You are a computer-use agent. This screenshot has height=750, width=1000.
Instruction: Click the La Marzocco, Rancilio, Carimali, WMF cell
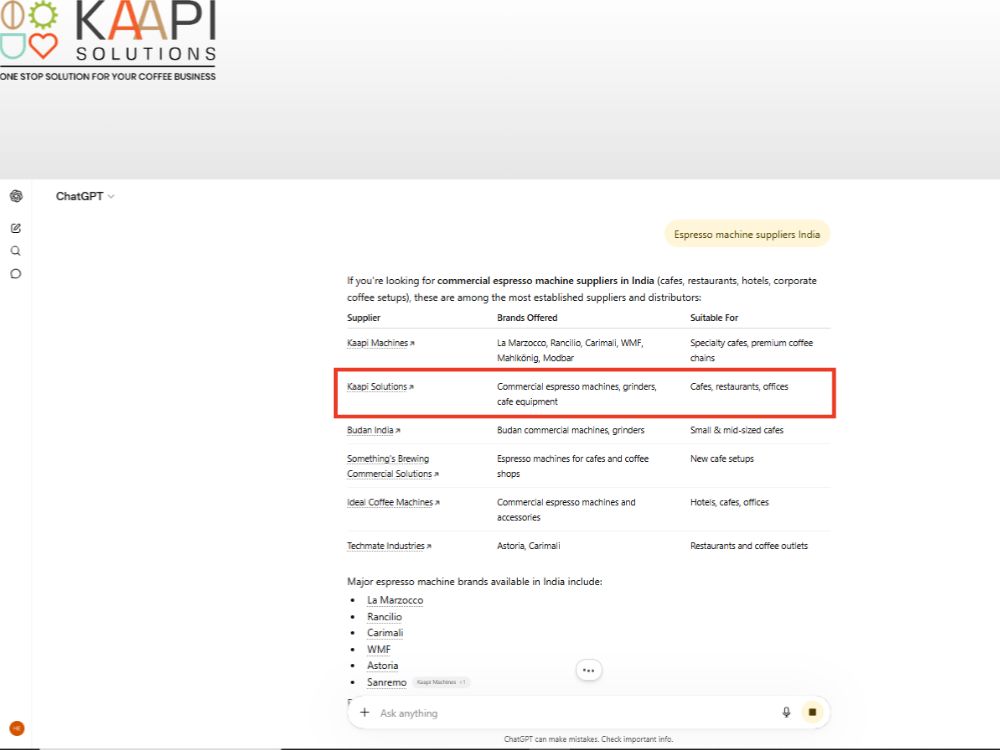pyautogui.click(x=570, y=350)
